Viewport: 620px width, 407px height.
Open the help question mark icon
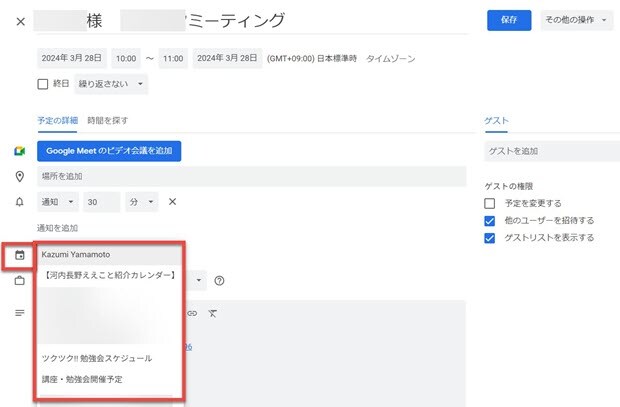tap(218, 281)
